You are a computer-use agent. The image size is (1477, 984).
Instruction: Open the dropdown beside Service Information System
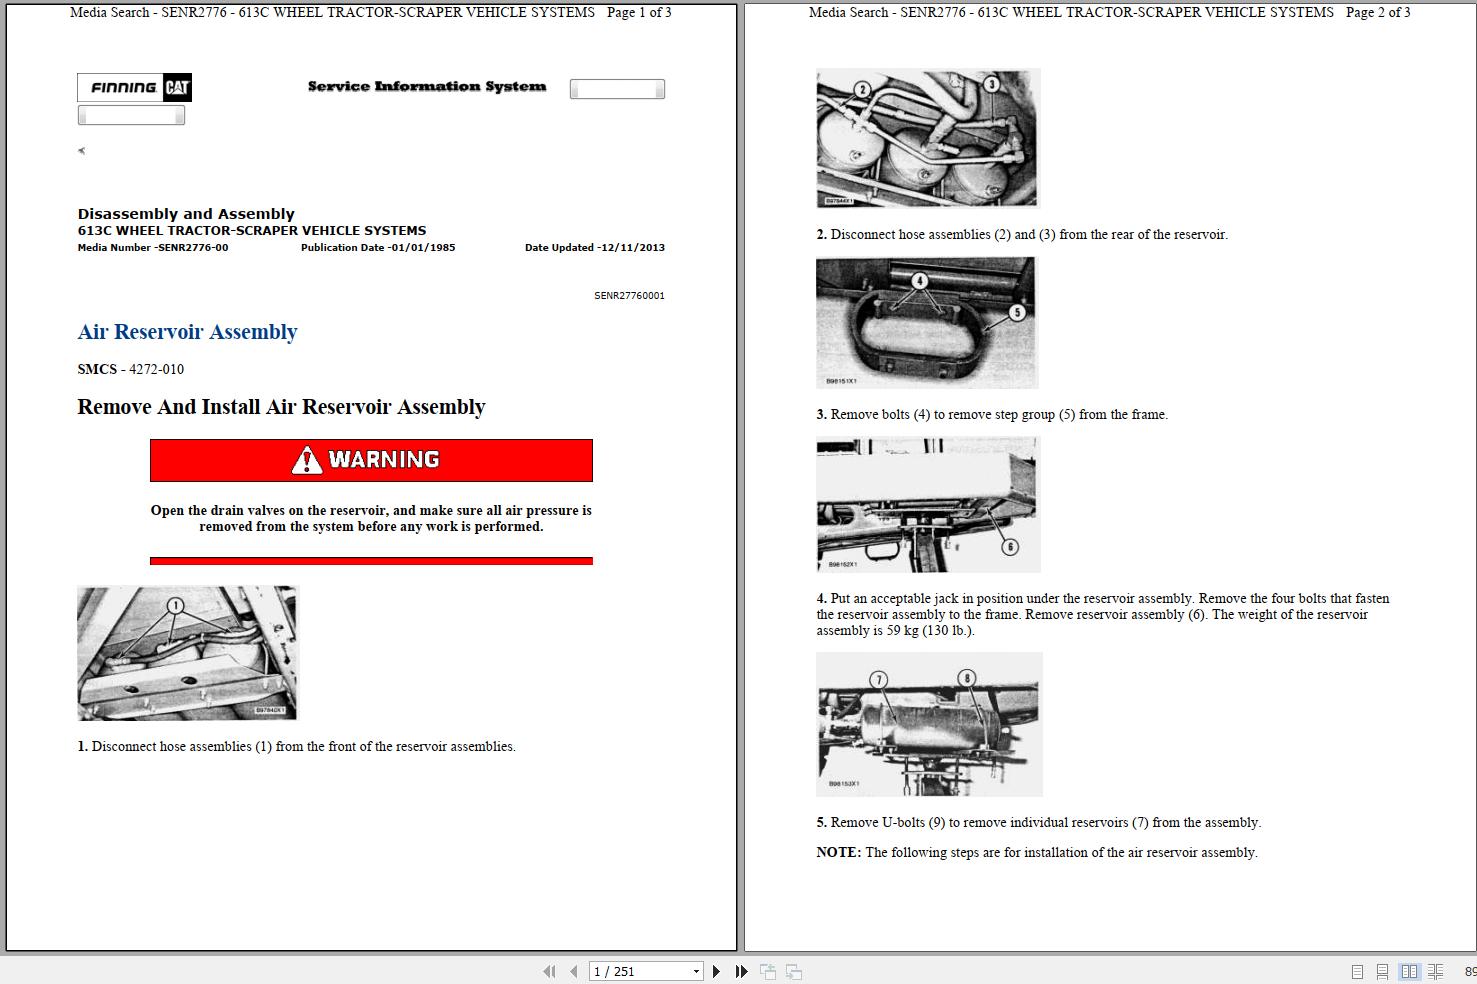click(616, 88)
